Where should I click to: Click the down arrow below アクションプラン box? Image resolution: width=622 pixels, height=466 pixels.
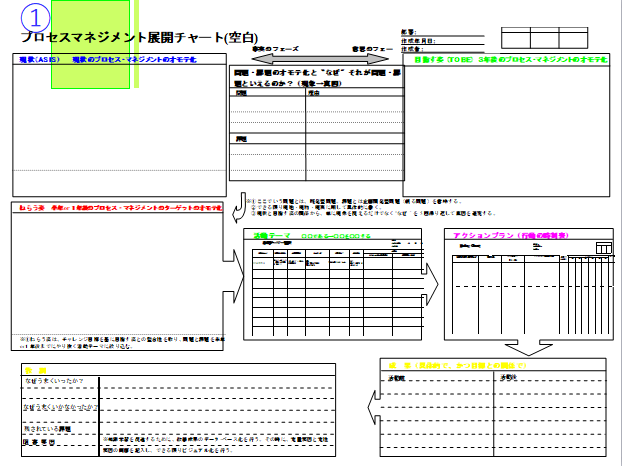point(526,348)
